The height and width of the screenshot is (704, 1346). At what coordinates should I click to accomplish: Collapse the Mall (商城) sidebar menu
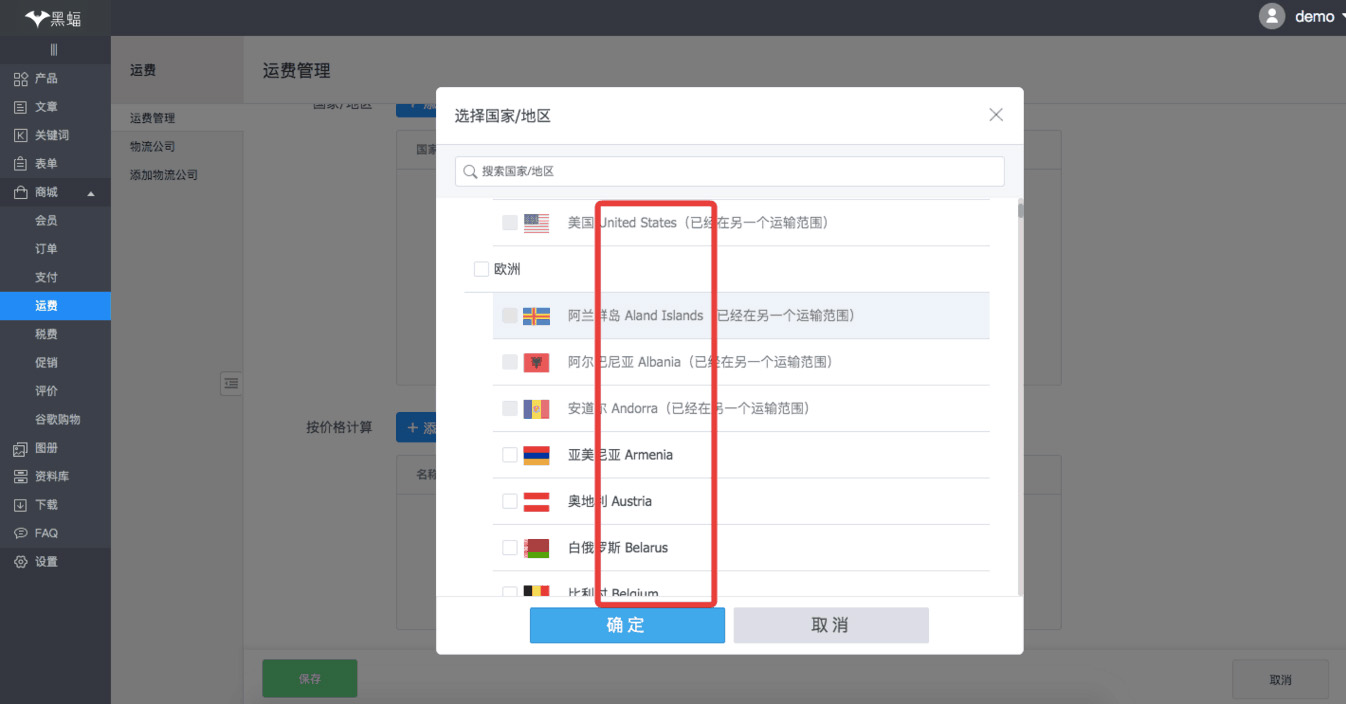[x=91, y=193]
